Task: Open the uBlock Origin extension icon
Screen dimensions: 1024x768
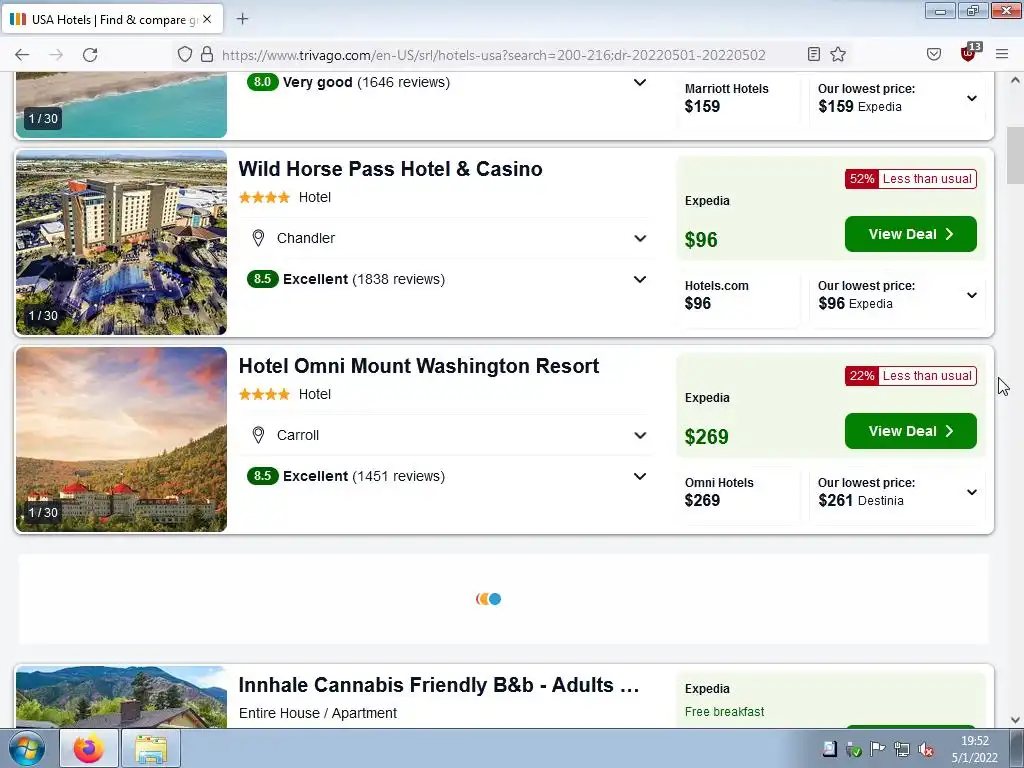Action: [x=969, y=53]
